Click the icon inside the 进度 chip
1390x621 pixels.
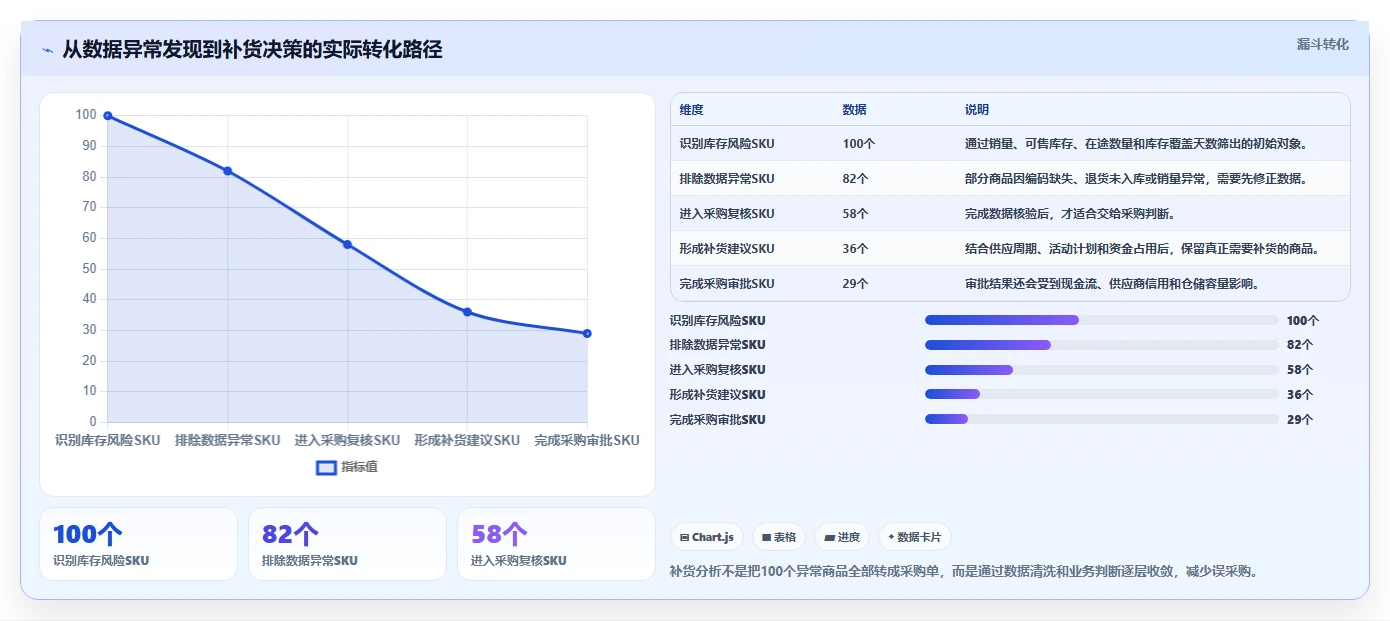[x=829, y=538]
